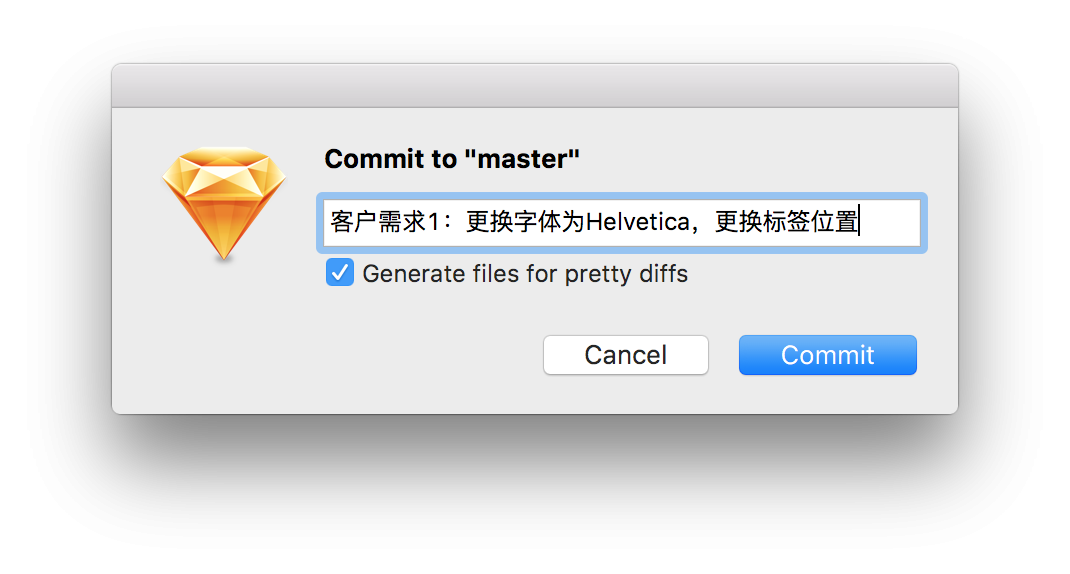This screenshot has height=574, width=1070.
Task: Click the word "master" in the heading
Action: pyautogui.click(x=522, y=159)
